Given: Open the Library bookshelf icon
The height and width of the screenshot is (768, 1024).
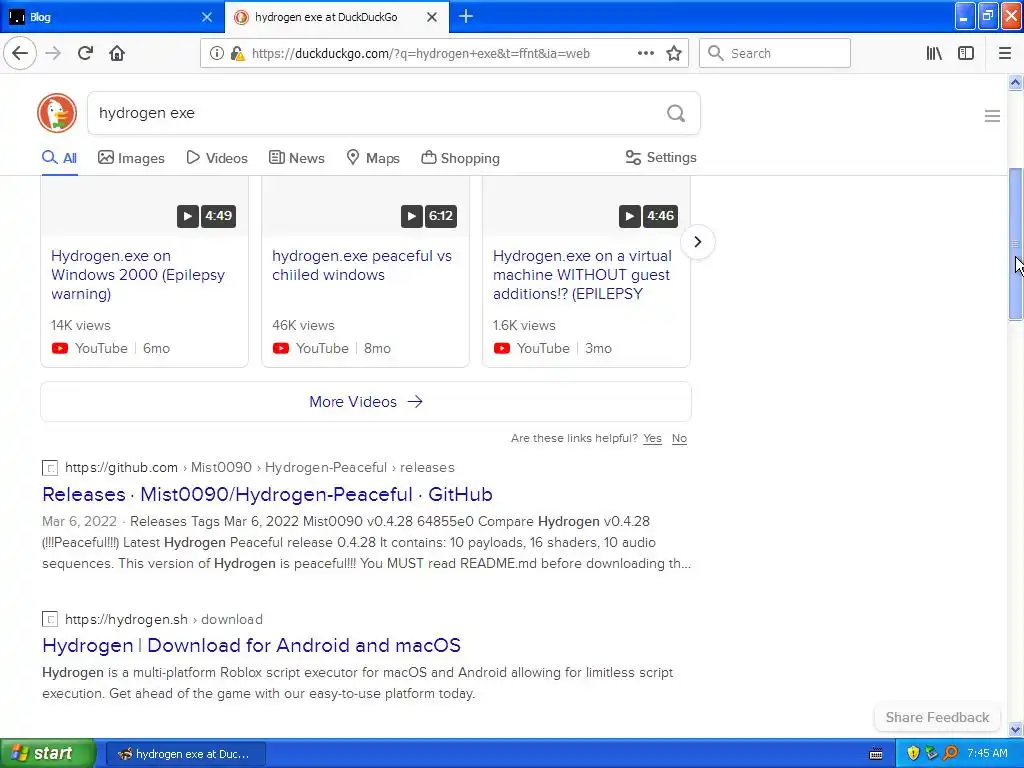Looking at the screenshot, I should click(934, 54).
